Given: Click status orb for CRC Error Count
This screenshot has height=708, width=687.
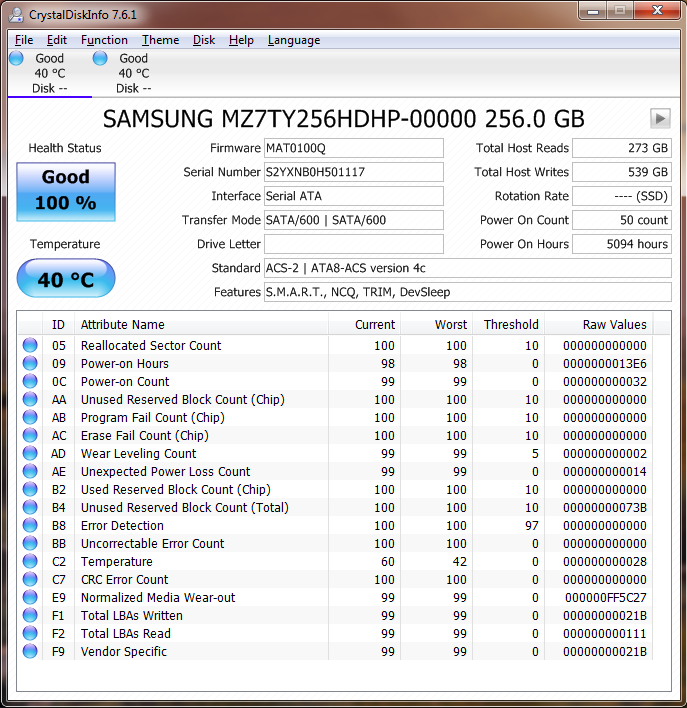Looking at the screenshot, I should [30, 580].
